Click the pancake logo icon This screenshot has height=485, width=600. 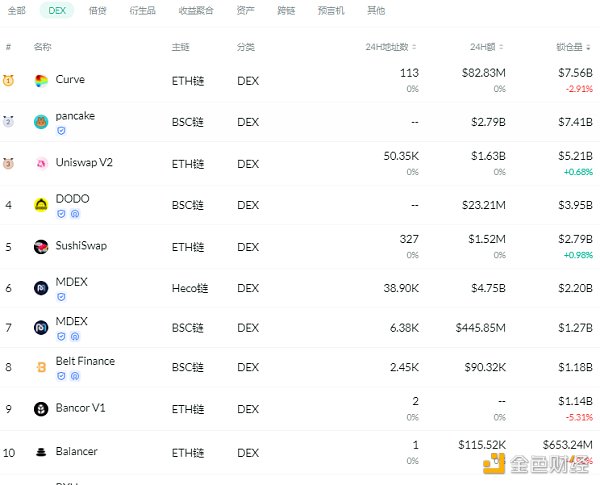[x=41, y=122]
